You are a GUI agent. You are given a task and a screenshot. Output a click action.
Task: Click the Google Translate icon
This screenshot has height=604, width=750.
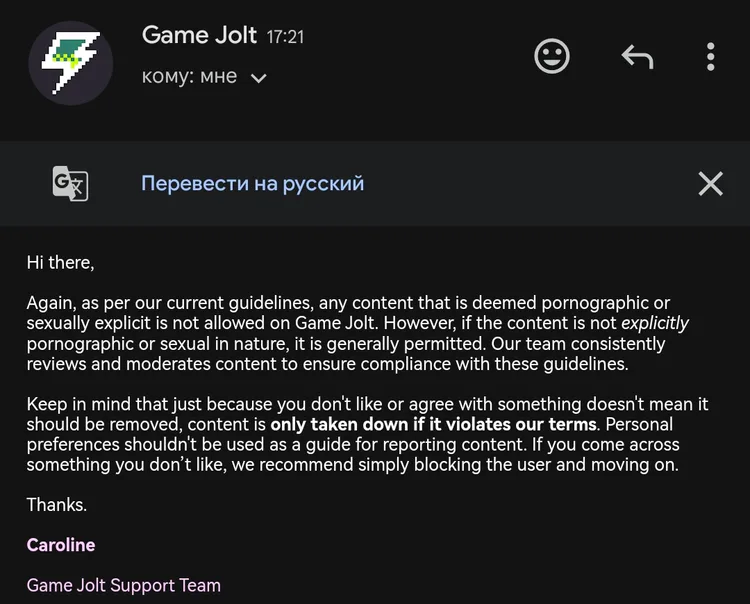tap(70, 184)
